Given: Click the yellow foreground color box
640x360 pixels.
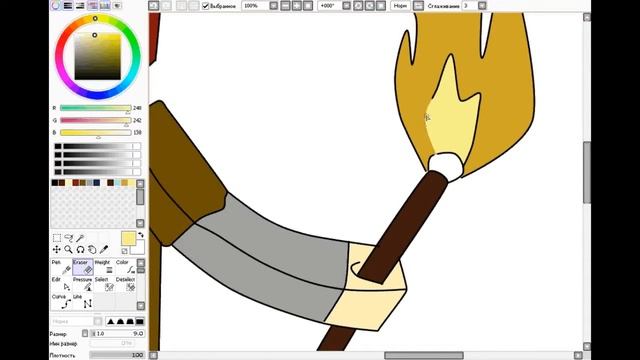Looking at the screenshot, I should pos(128,238).
